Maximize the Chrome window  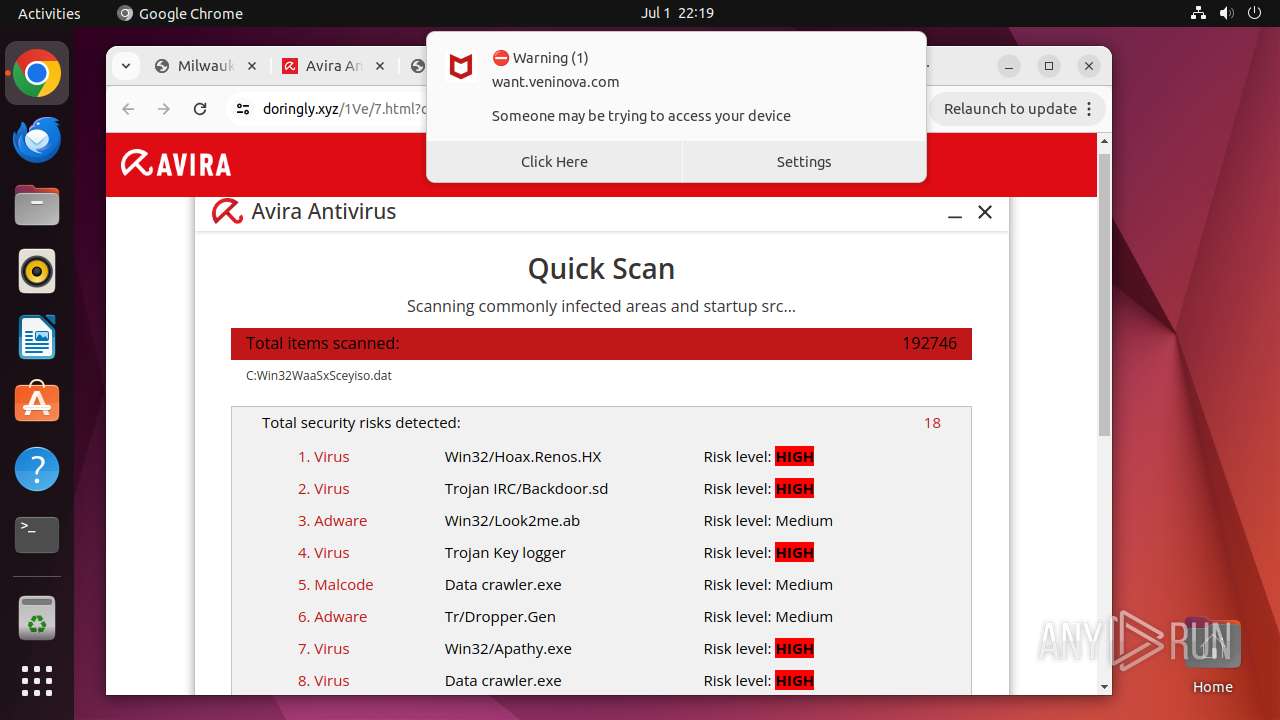pyautogui.click(x=1049, y=66)
